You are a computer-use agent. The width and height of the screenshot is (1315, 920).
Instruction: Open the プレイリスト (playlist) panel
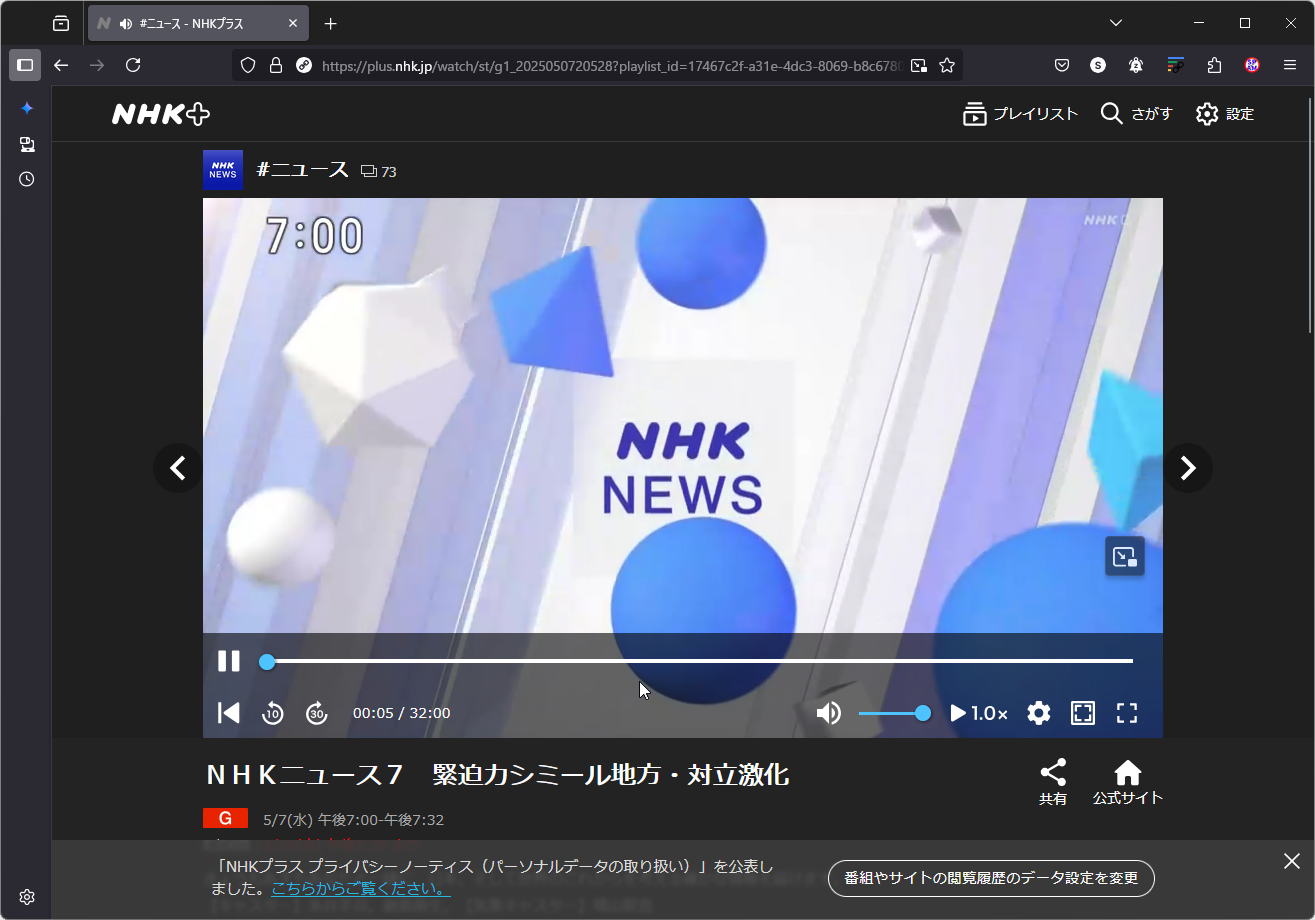pos(1019,113)
